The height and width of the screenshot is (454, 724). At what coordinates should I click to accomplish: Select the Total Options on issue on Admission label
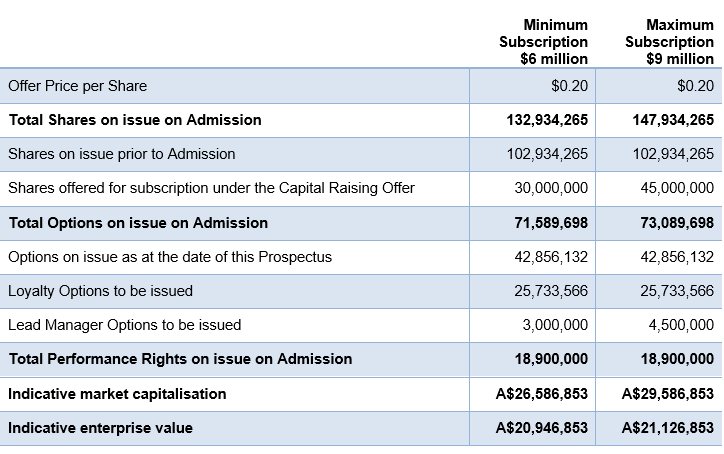pos(138,223)
